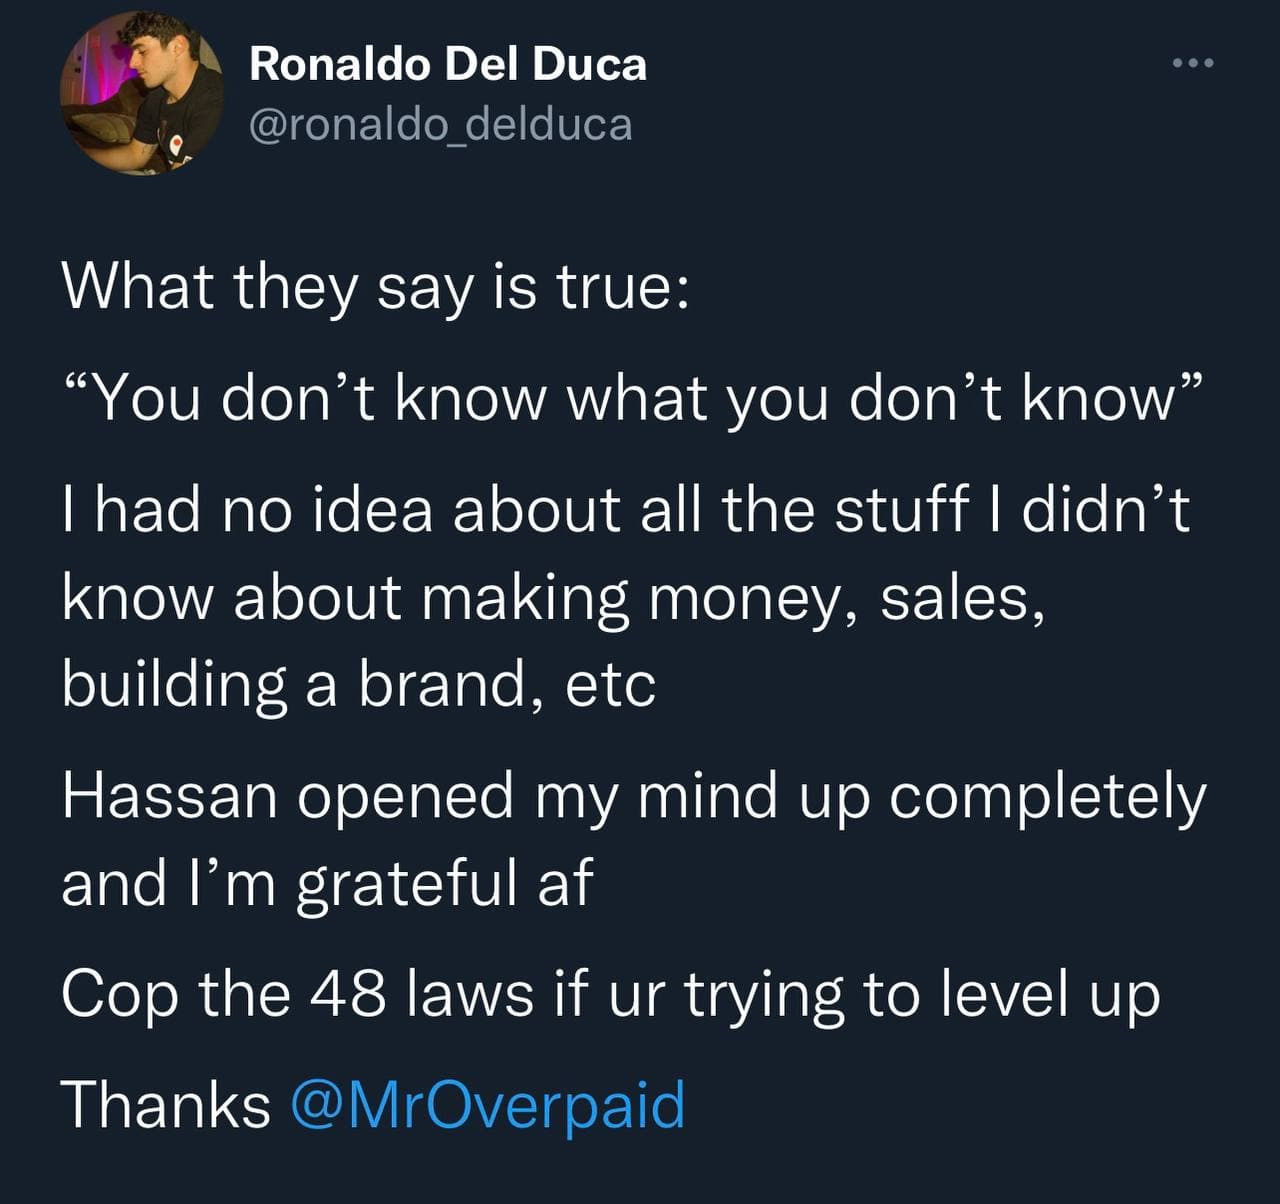Viewport: 1280px width, 1204px height.
Task: Click the number "48" in the tweet
Action: [349, 996]
